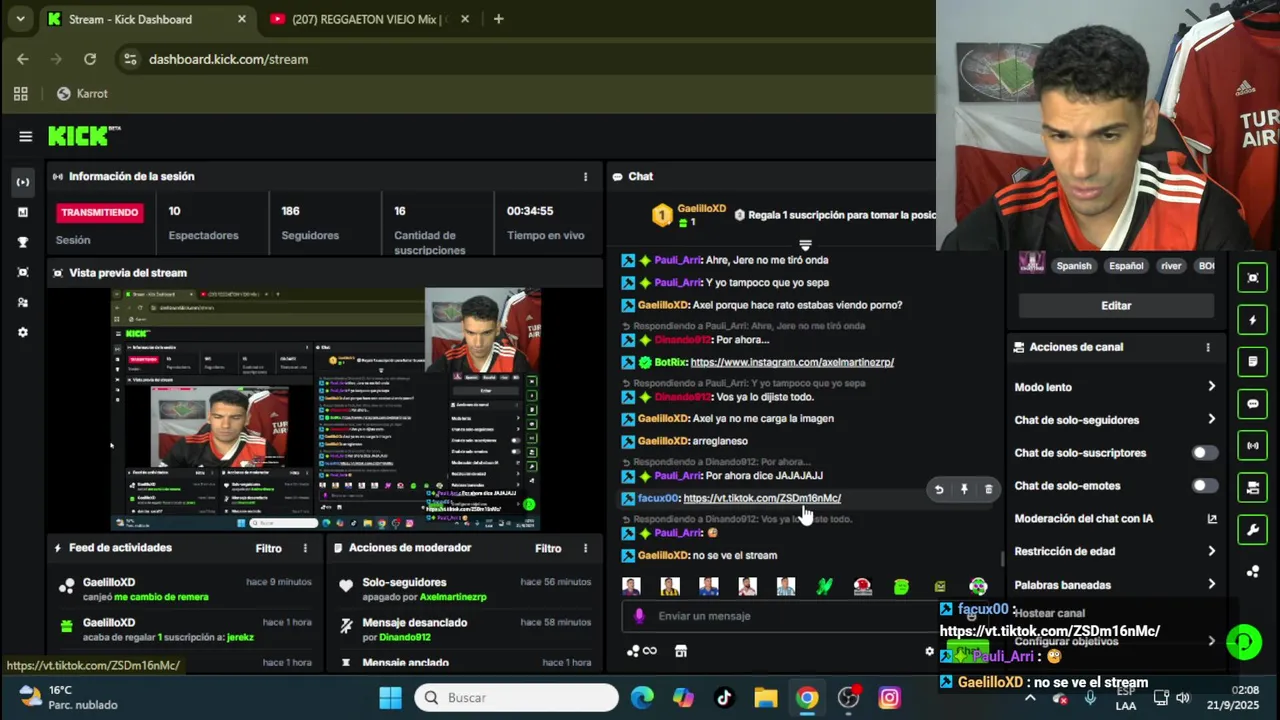1280x720 pixels.
Task: Open chat settings gear below message box
Action: [x=929, y=651]
